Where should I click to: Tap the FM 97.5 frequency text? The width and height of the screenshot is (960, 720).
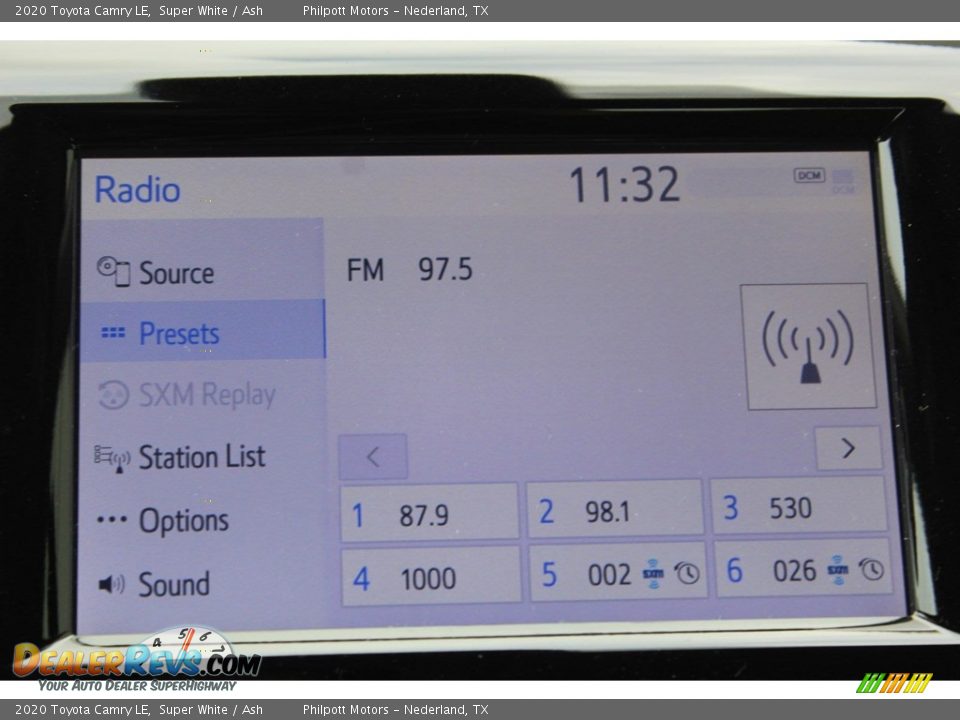pos(410,269)
